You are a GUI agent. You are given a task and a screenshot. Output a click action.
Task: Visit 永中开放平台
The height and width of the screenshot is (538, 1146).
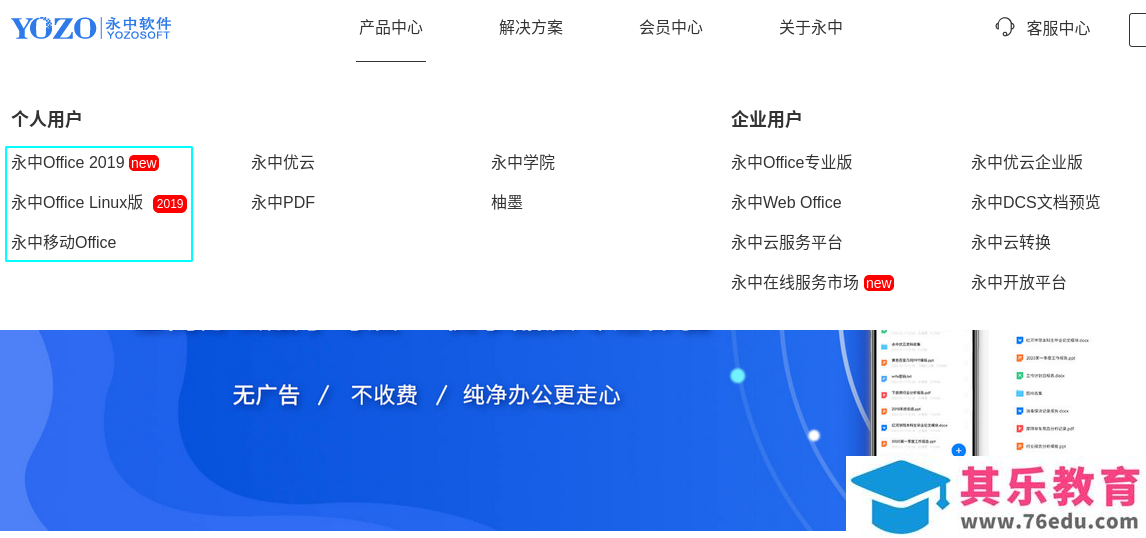(1019, 282)
